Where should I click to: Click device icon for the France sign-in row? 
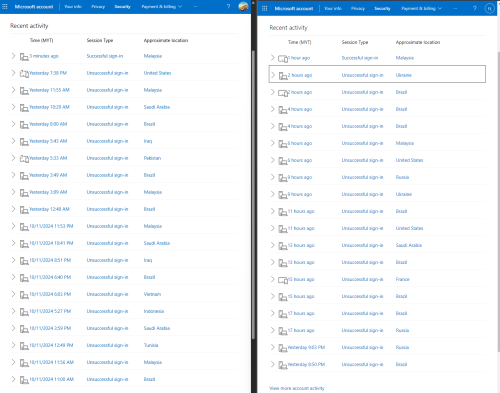(x=283, y=280)
